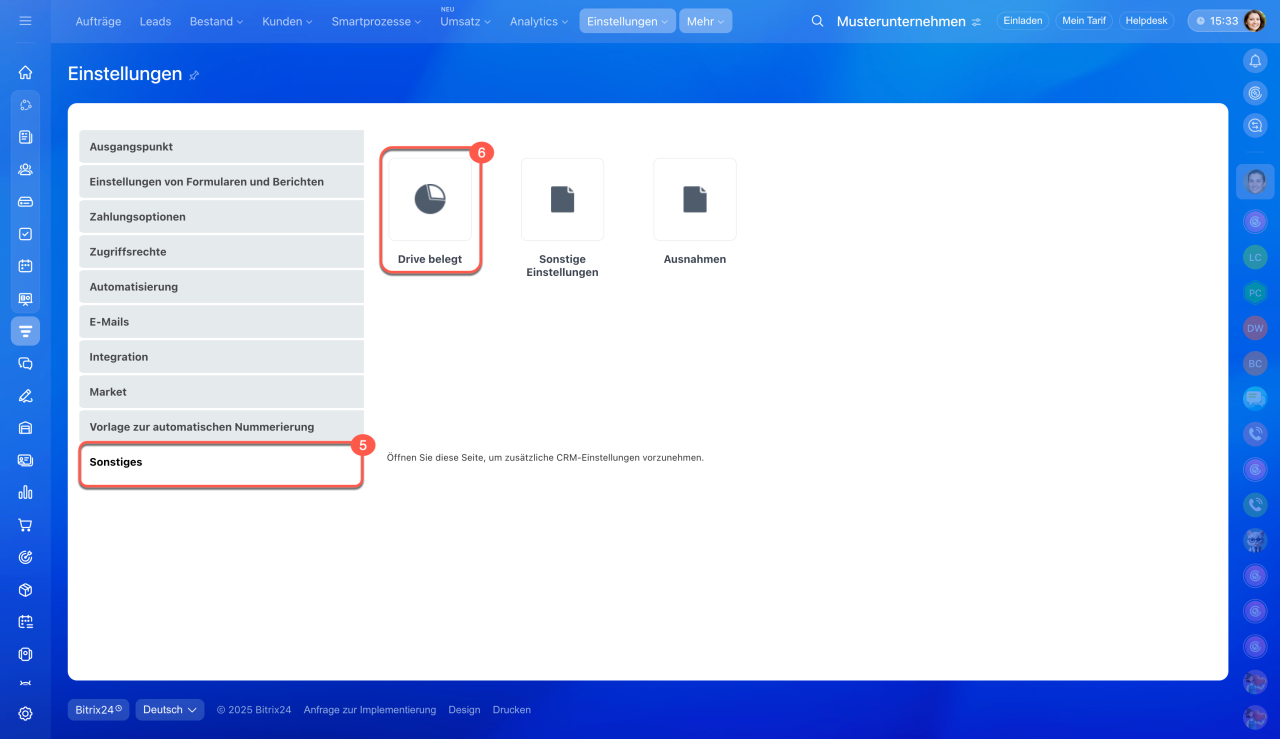
Task: Click the Bitrix24 footer button
Action: pyautogui.click(x=98, y=710)
